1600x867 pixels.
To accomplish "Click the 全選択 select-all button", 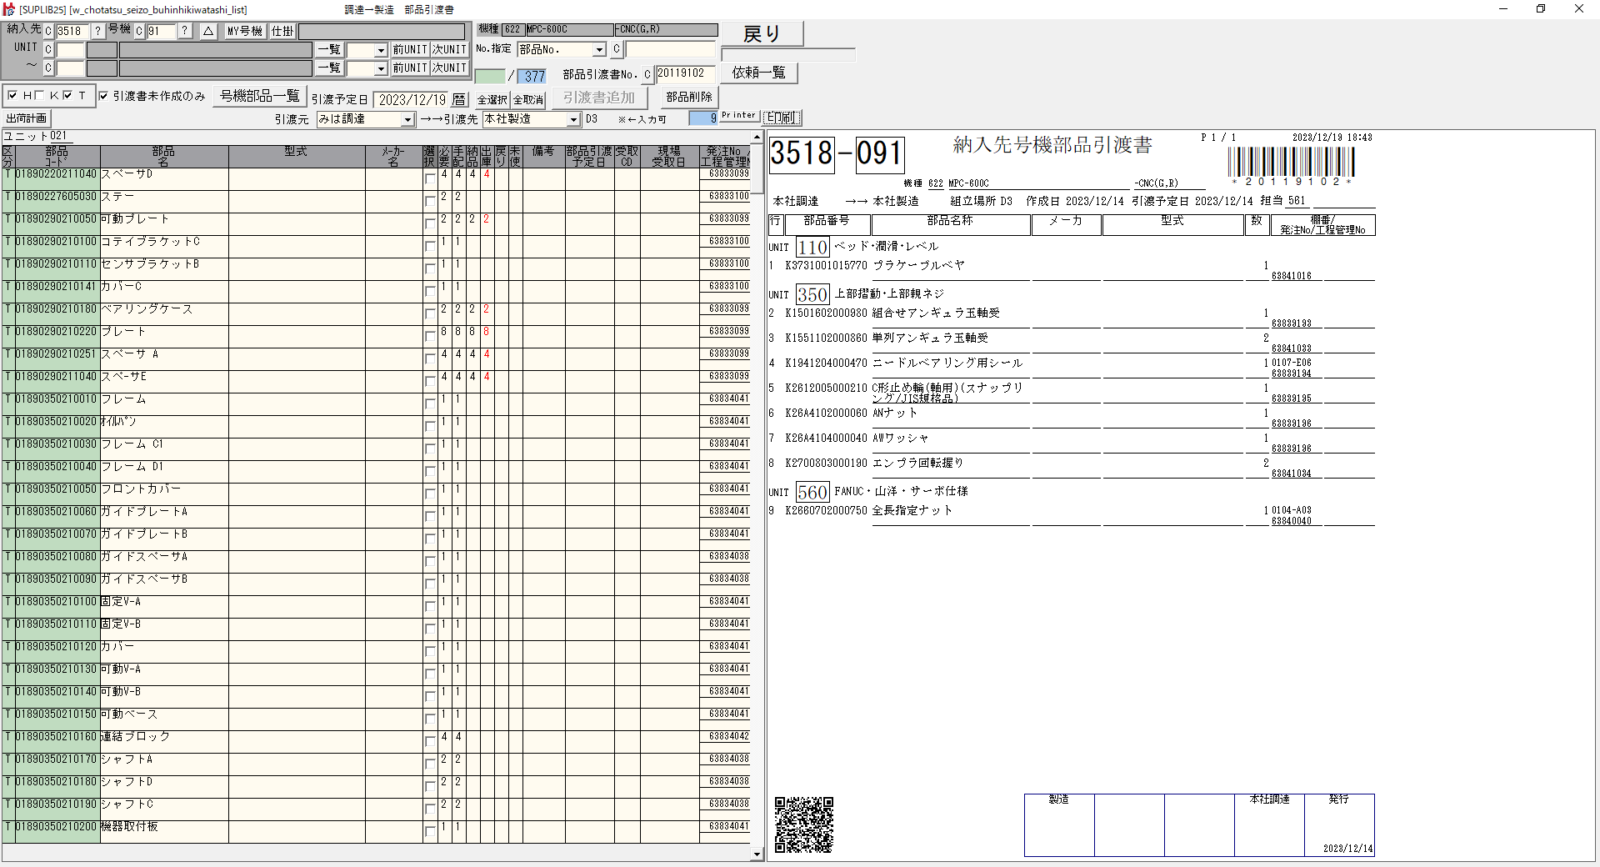I will [492, 100].
